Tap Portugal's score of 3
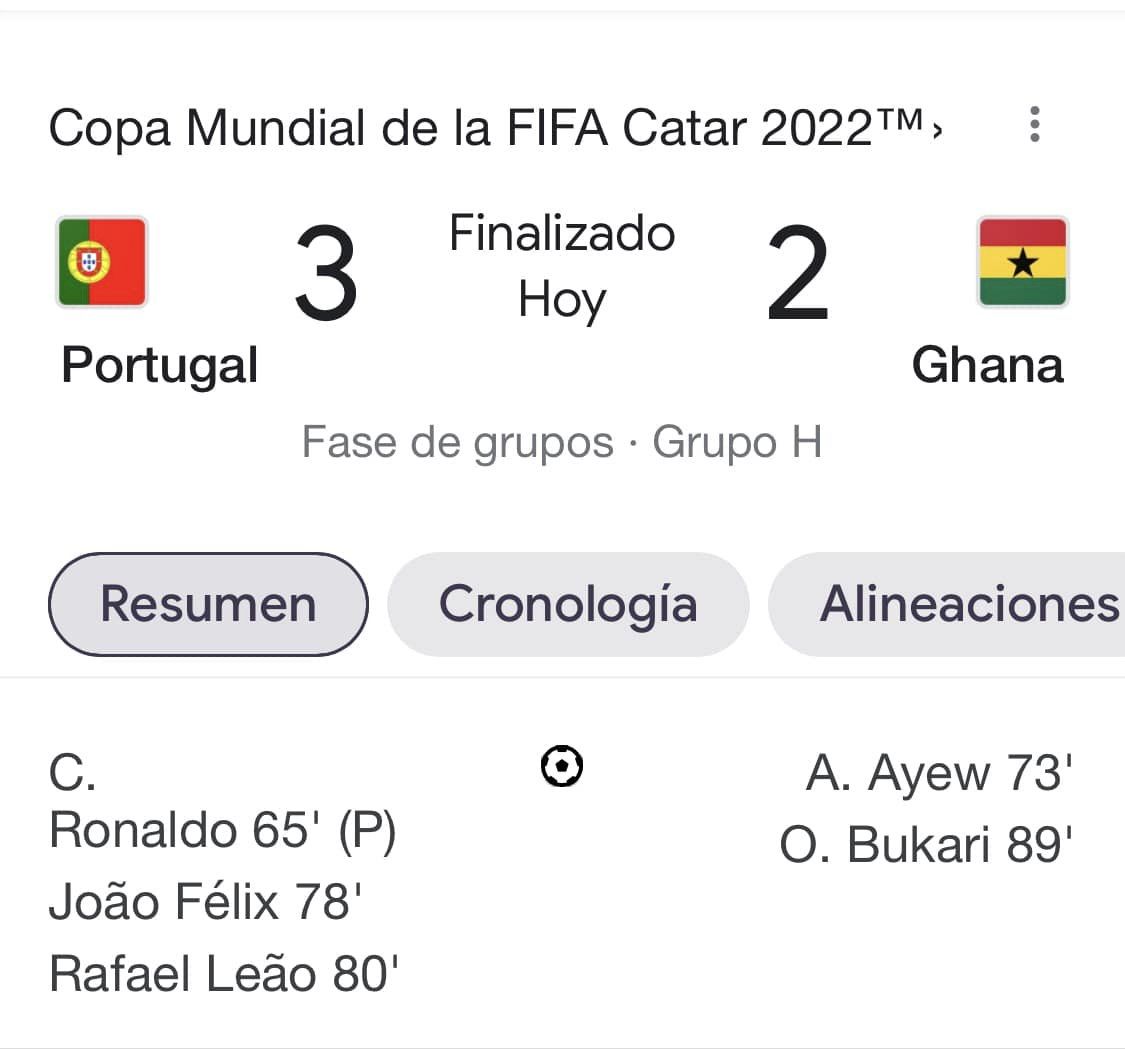Screen dimensions: 1125x1049 point(326,274)
